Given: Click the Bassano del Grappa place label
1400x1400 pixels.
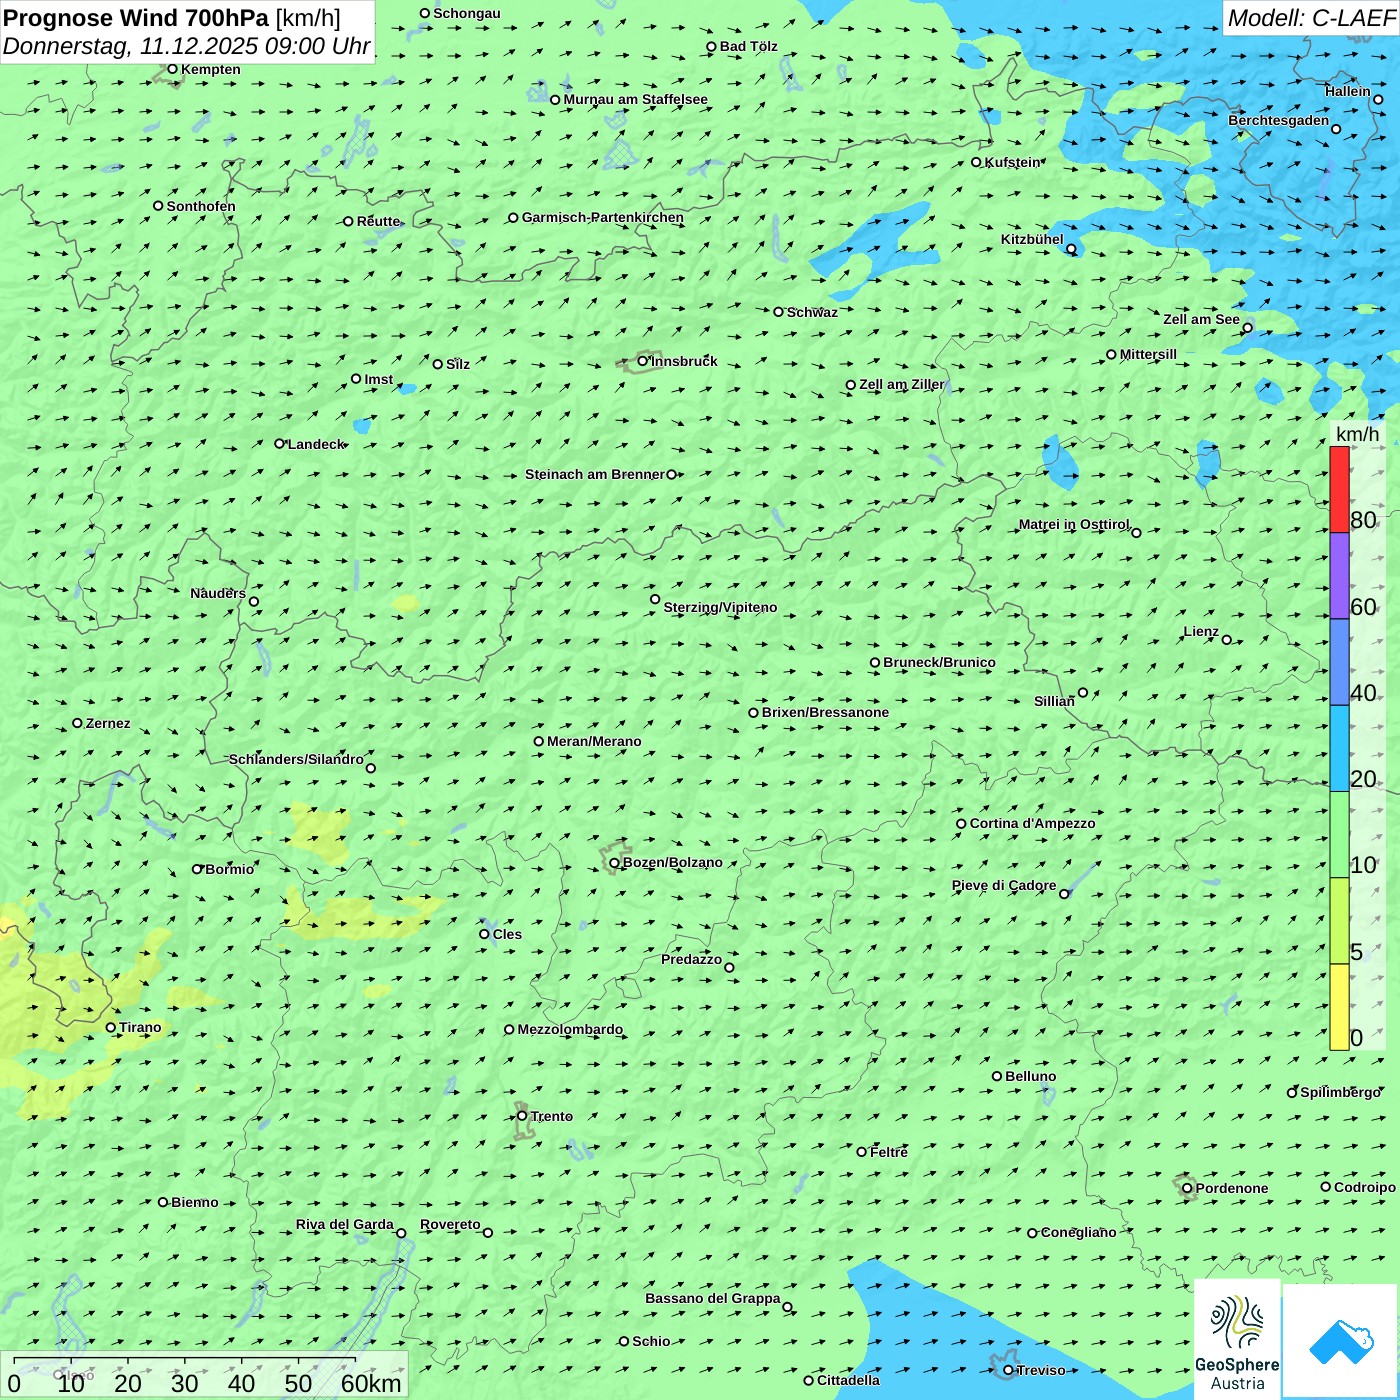Looking at the screenshot, I should tap(712, 1298).
